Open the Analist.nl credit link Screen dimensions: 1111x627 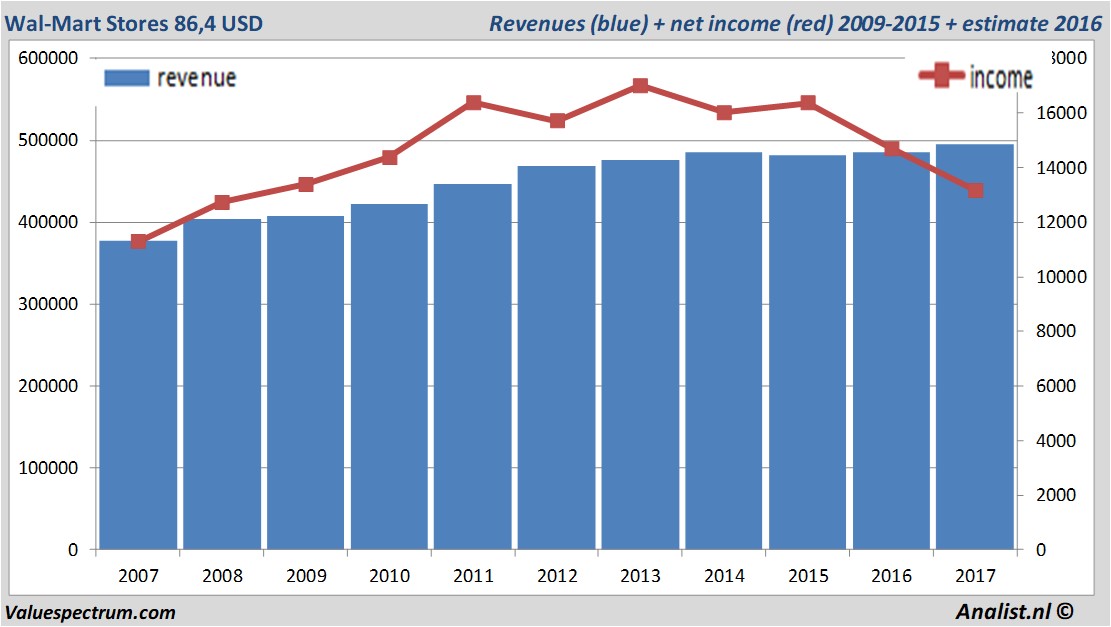coord(1014,611)
